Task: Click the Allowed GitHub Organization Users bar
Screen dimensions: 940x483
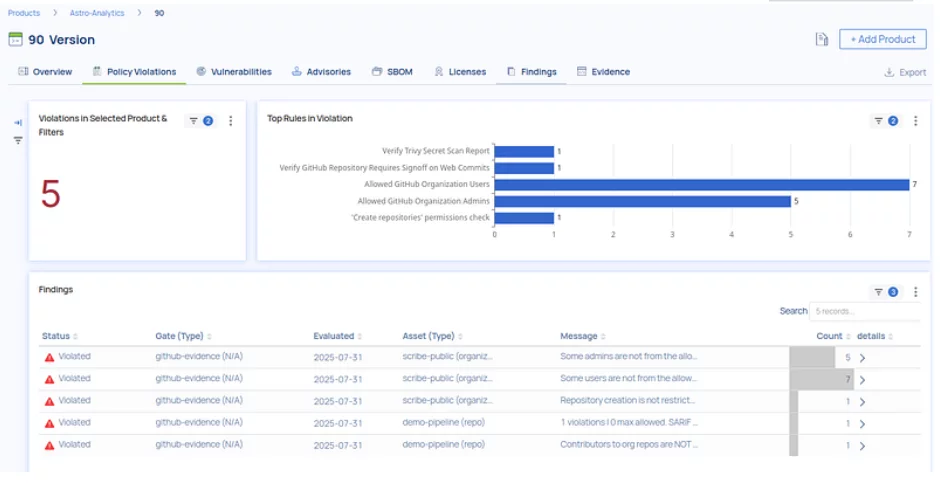Action: pyautogui.click(x=702, y=185)
